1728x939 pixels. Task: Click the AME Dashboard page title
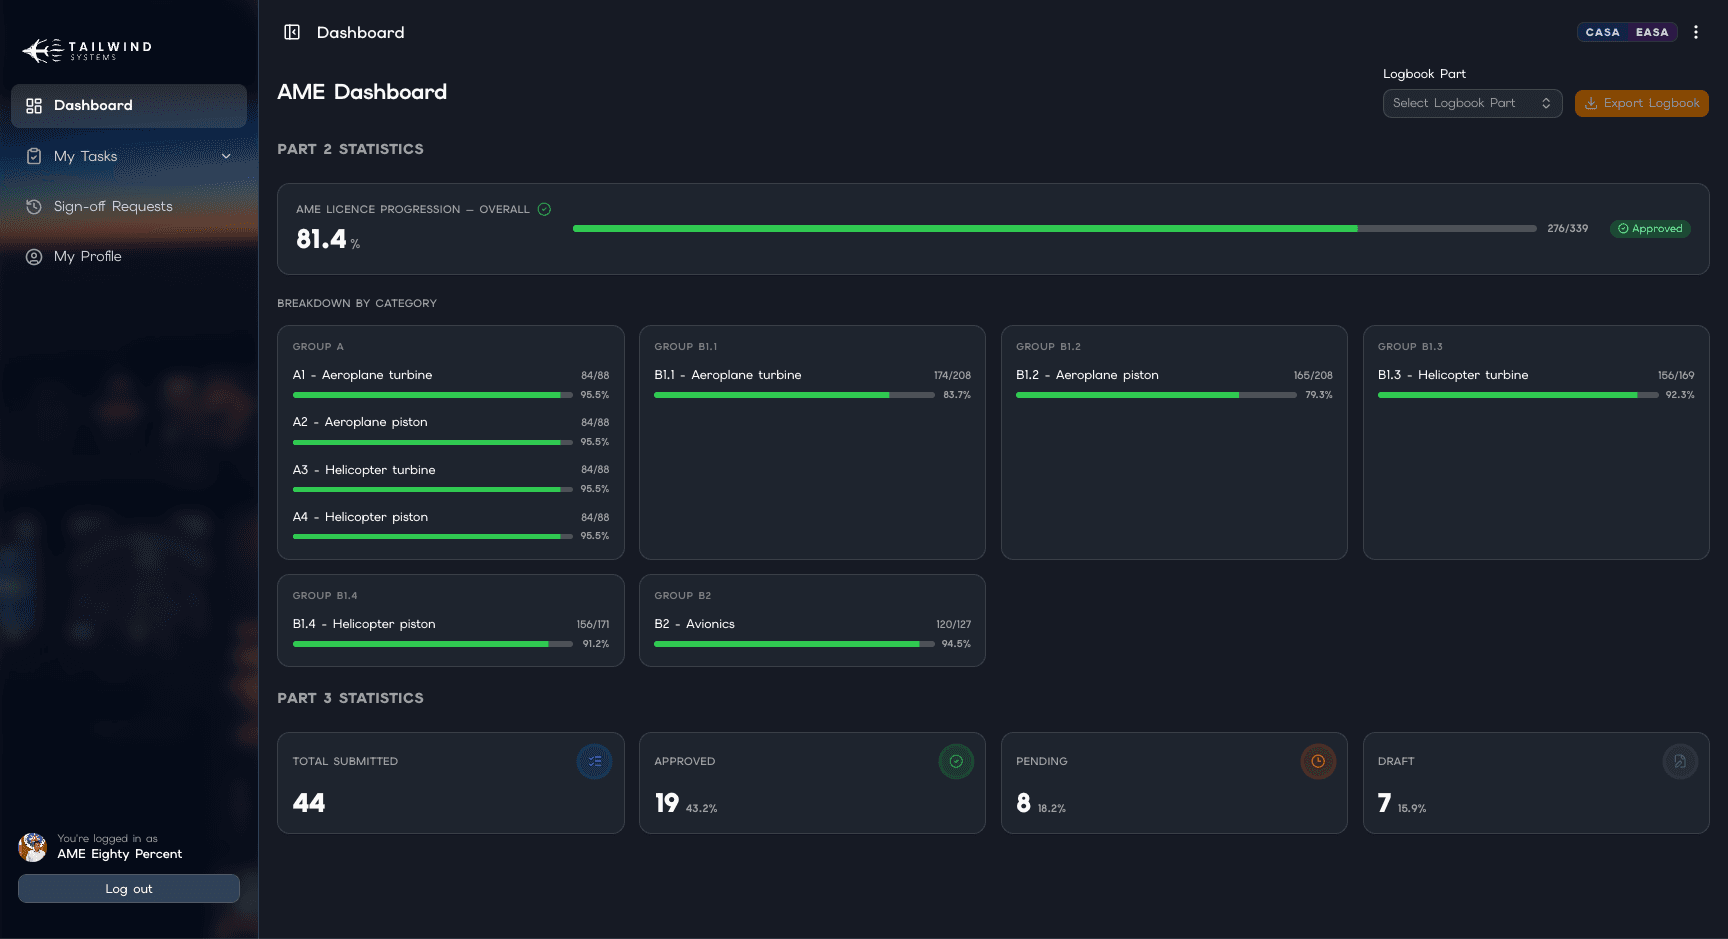[x=362, y=92]
